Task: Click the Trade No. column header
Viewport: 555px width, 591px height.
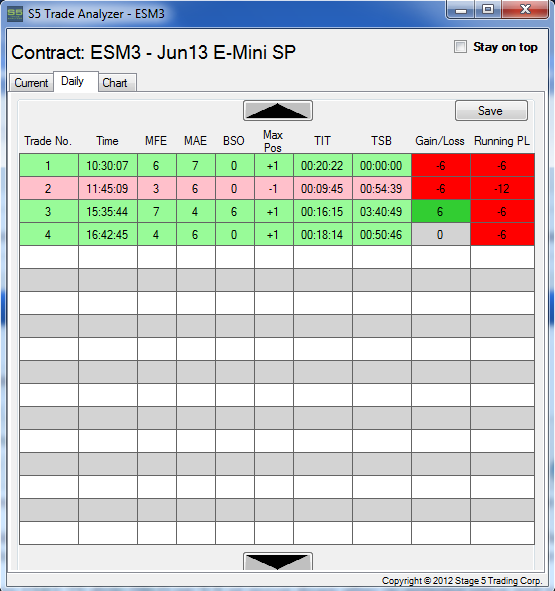Action: [48, 141]
